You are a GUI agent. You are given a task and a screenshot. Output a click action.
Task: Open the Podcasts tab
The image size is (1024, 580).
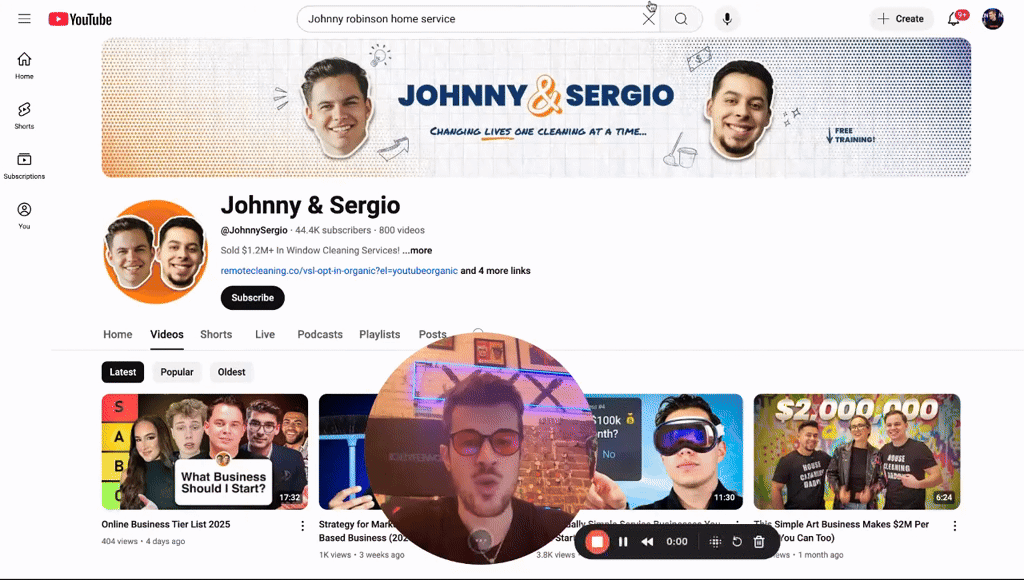click(x=320, y=334)
